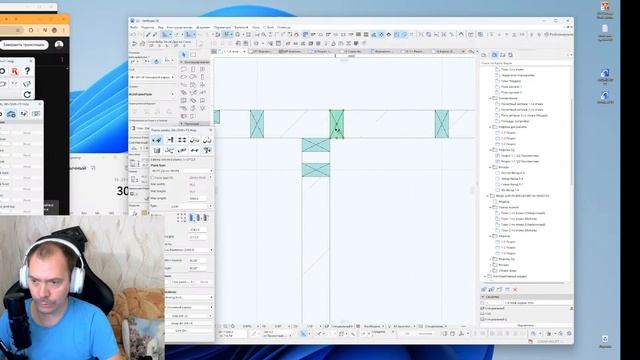Click the red R icon in the left palette
Screen dimensions: 640x360
point(15,71)
